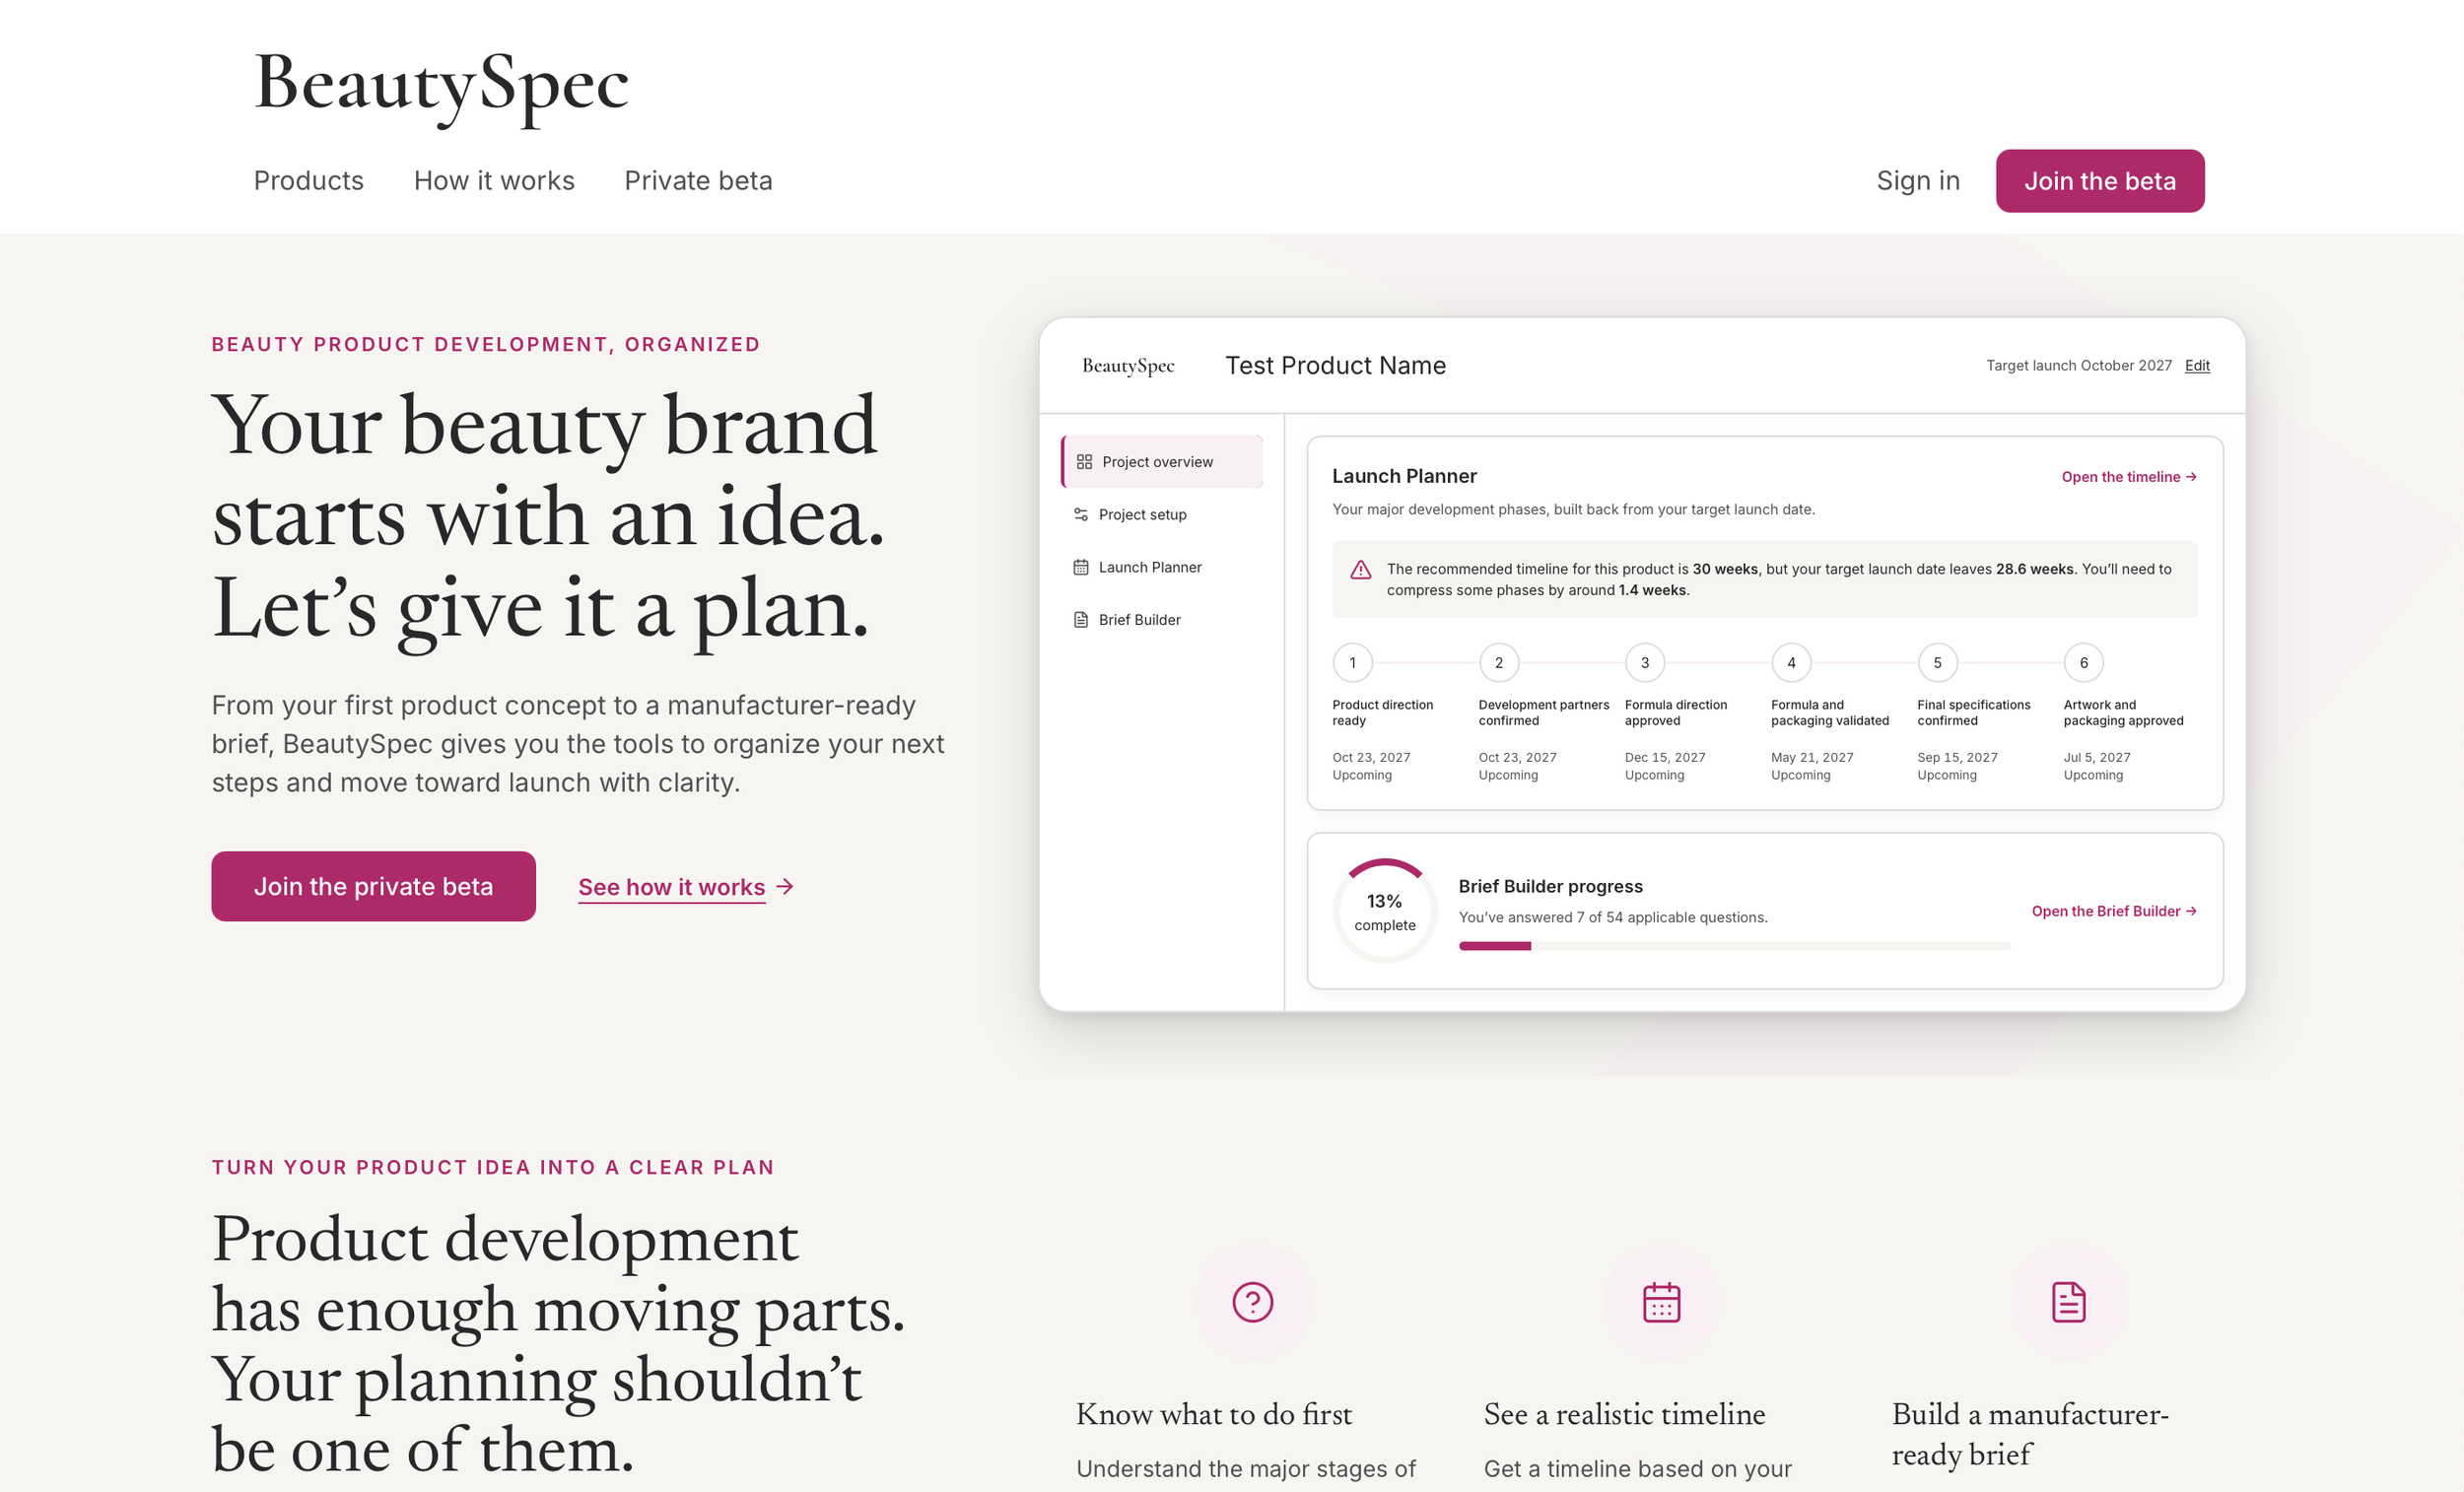
Task: Click the warning triangle icon in timeline alert
Action: point(1361,570)
